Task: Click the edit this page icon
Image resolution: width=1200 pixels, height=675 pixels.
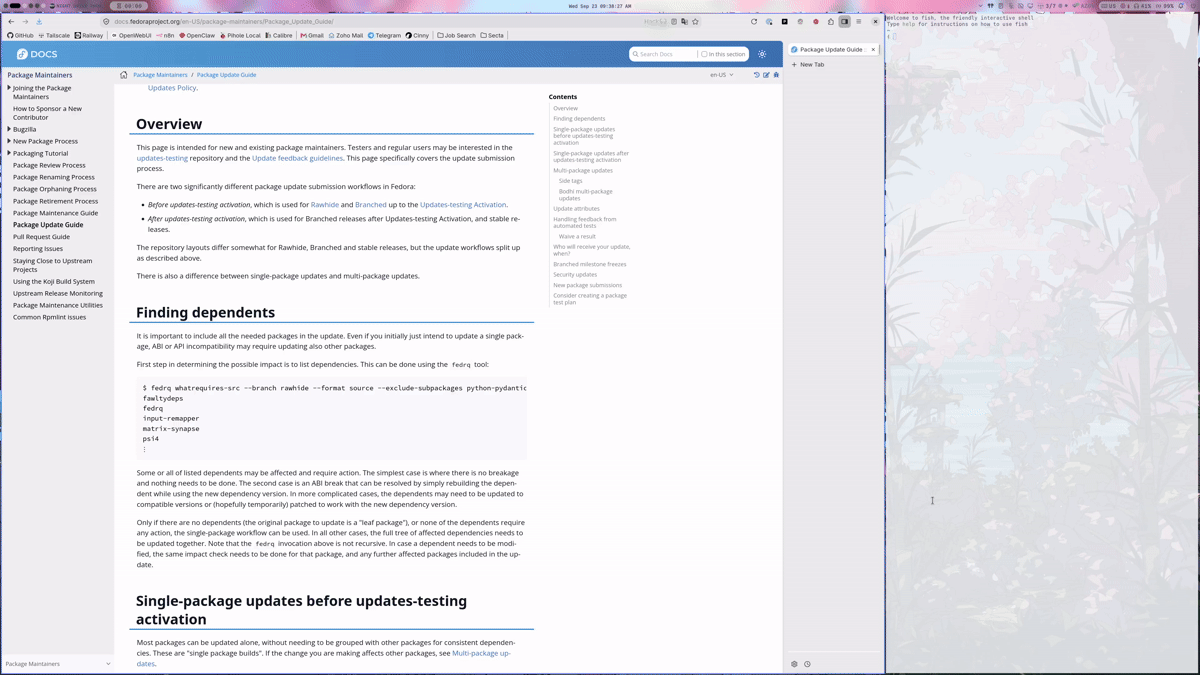Action: (766, 75)
